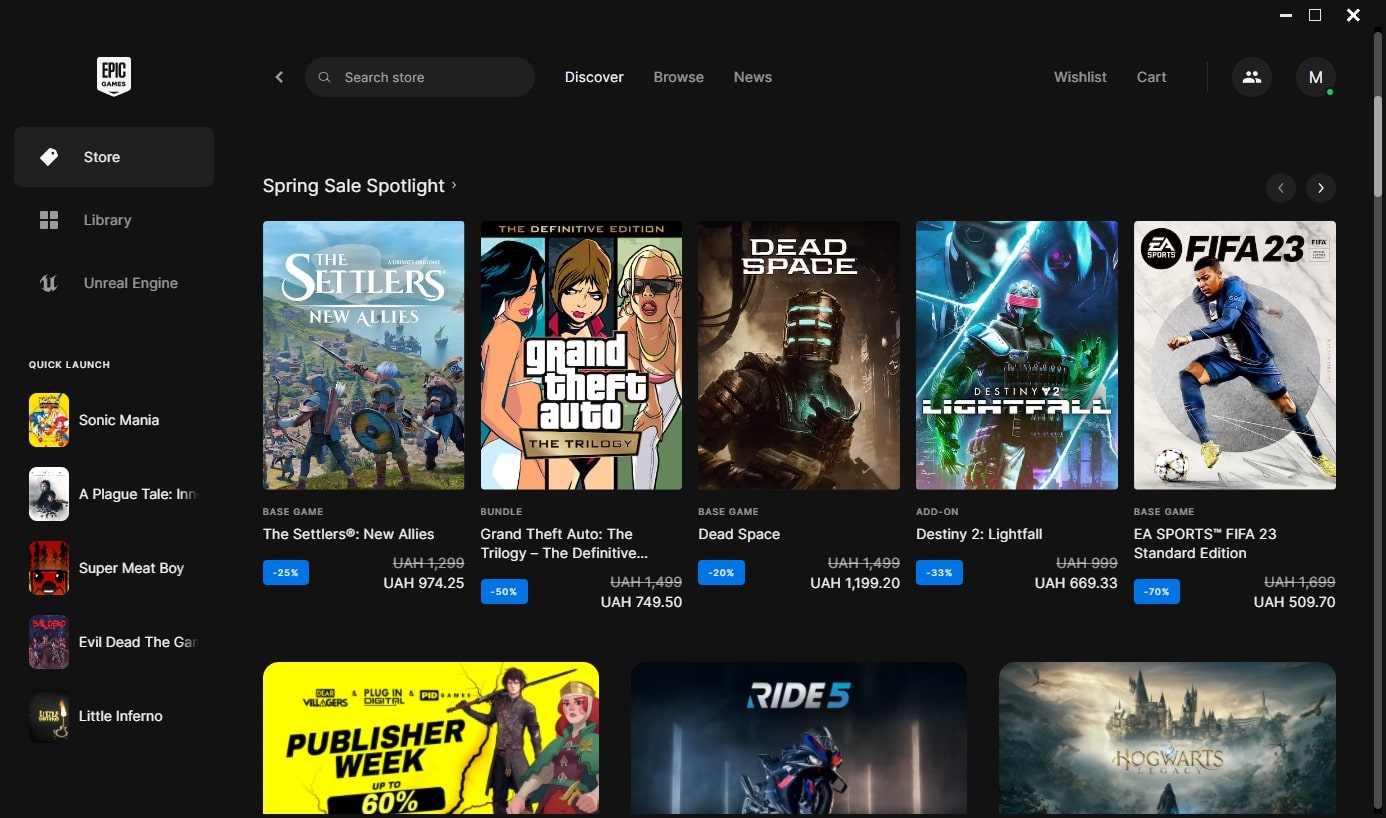
Task: Maximize the Epic Games Launcher window
Action: pos(1315,15)
